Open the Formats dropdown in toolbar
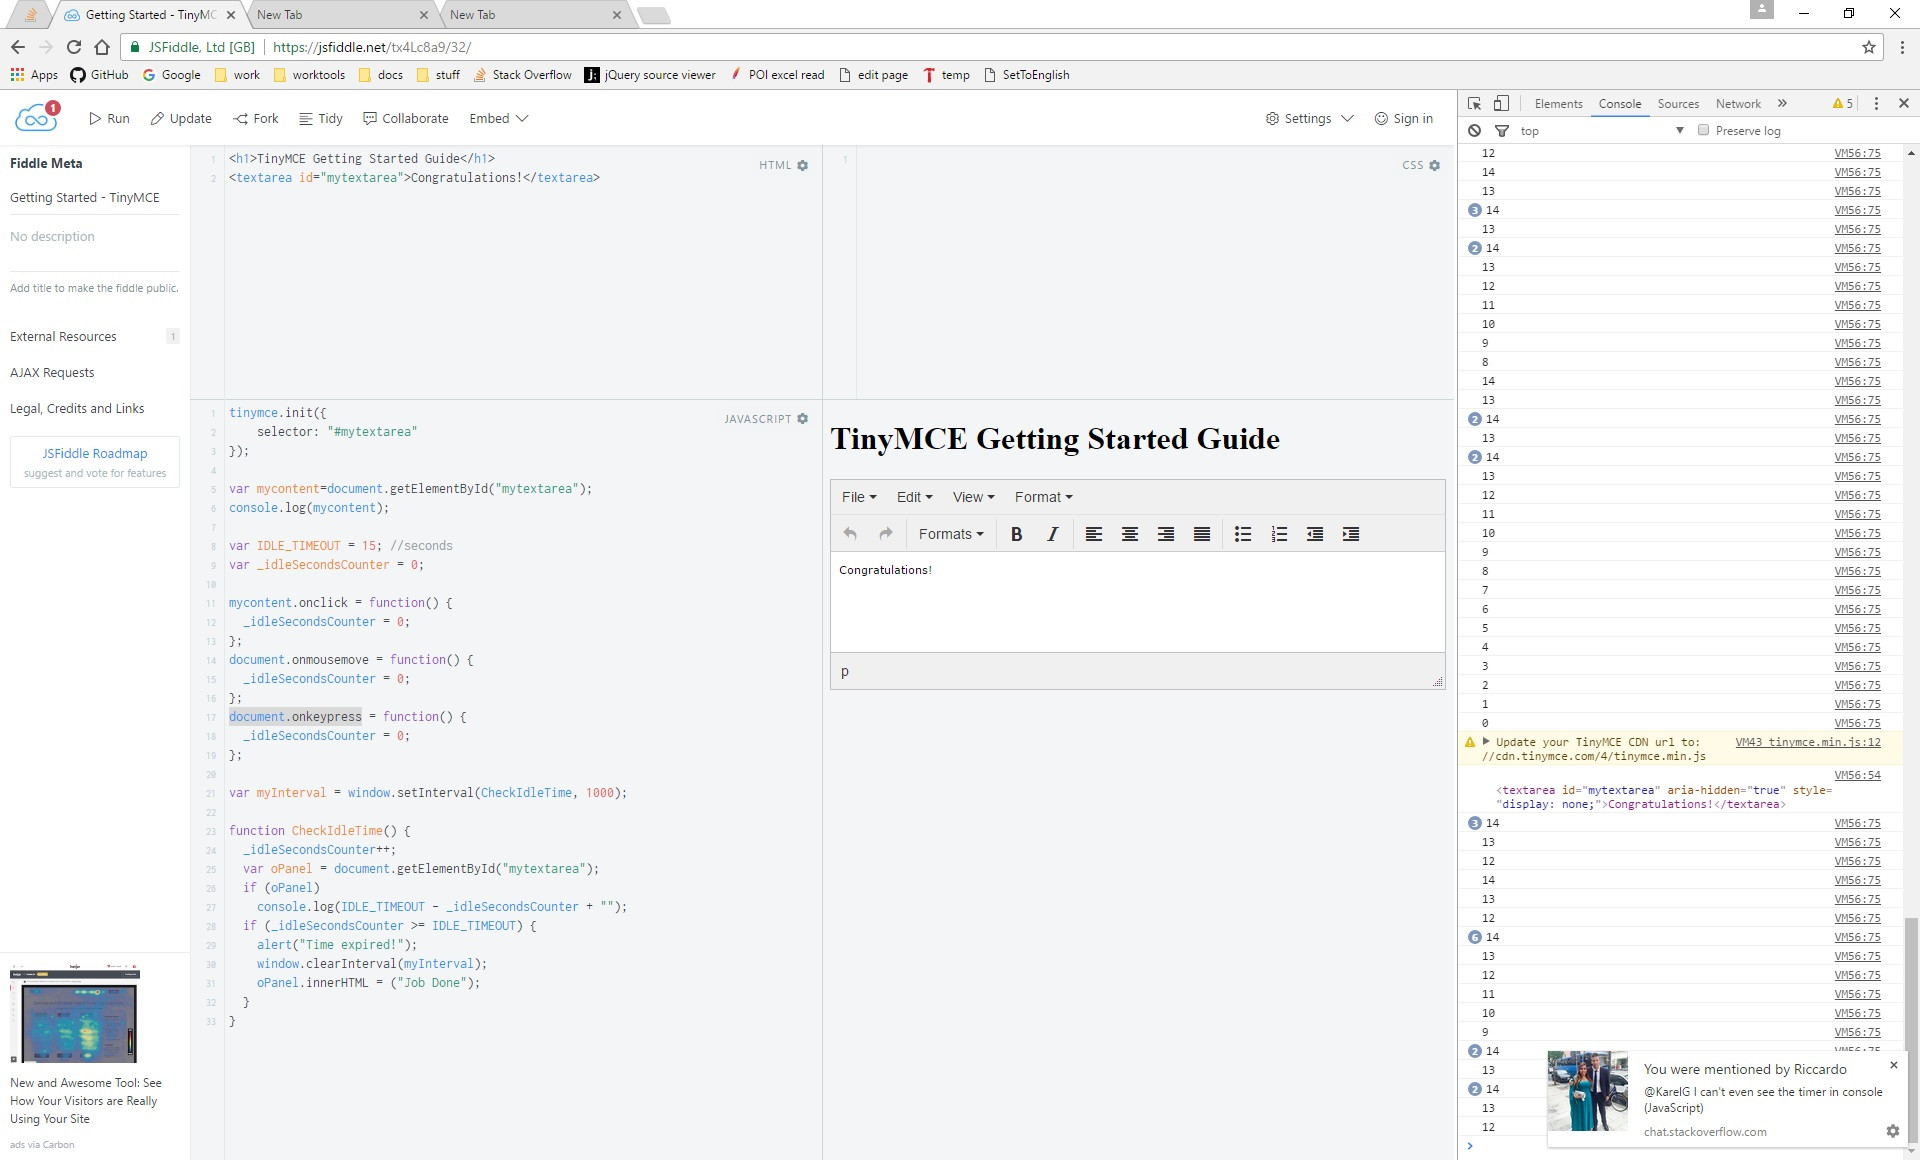This screenshot has width=1920, height=1160. 951,534
